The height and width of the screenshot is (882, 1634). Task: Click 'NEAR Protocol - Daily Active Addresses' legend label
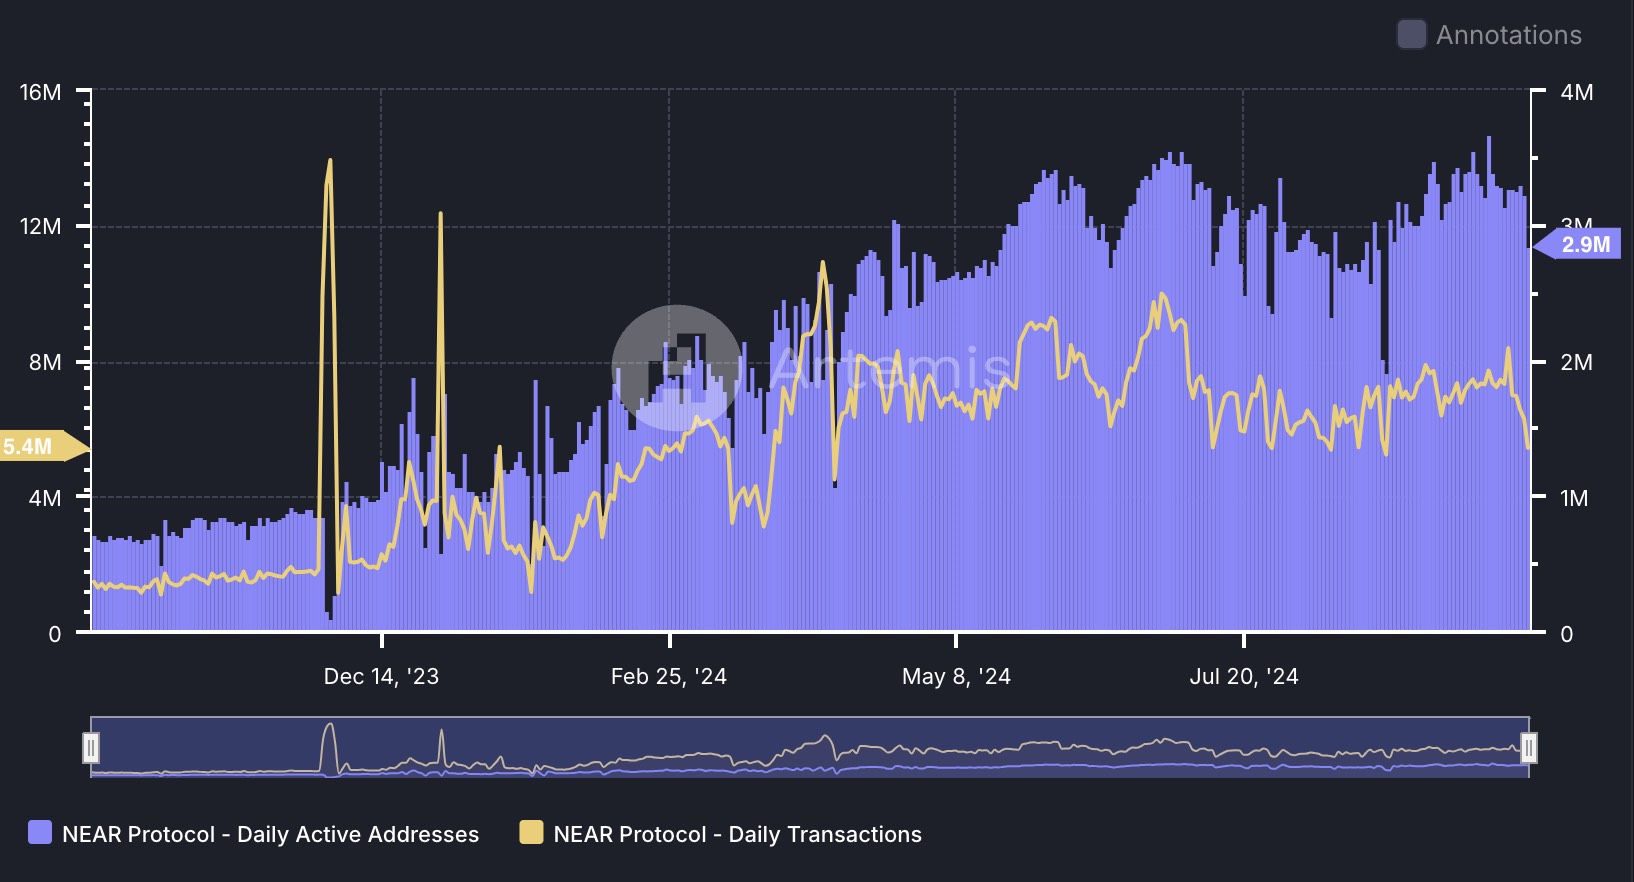coord(270,834)
